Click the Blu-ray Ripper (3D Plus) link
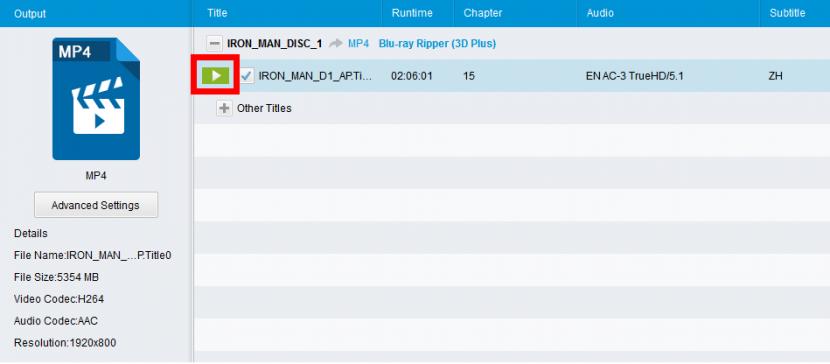830x364 pixels. click(437, 43)
